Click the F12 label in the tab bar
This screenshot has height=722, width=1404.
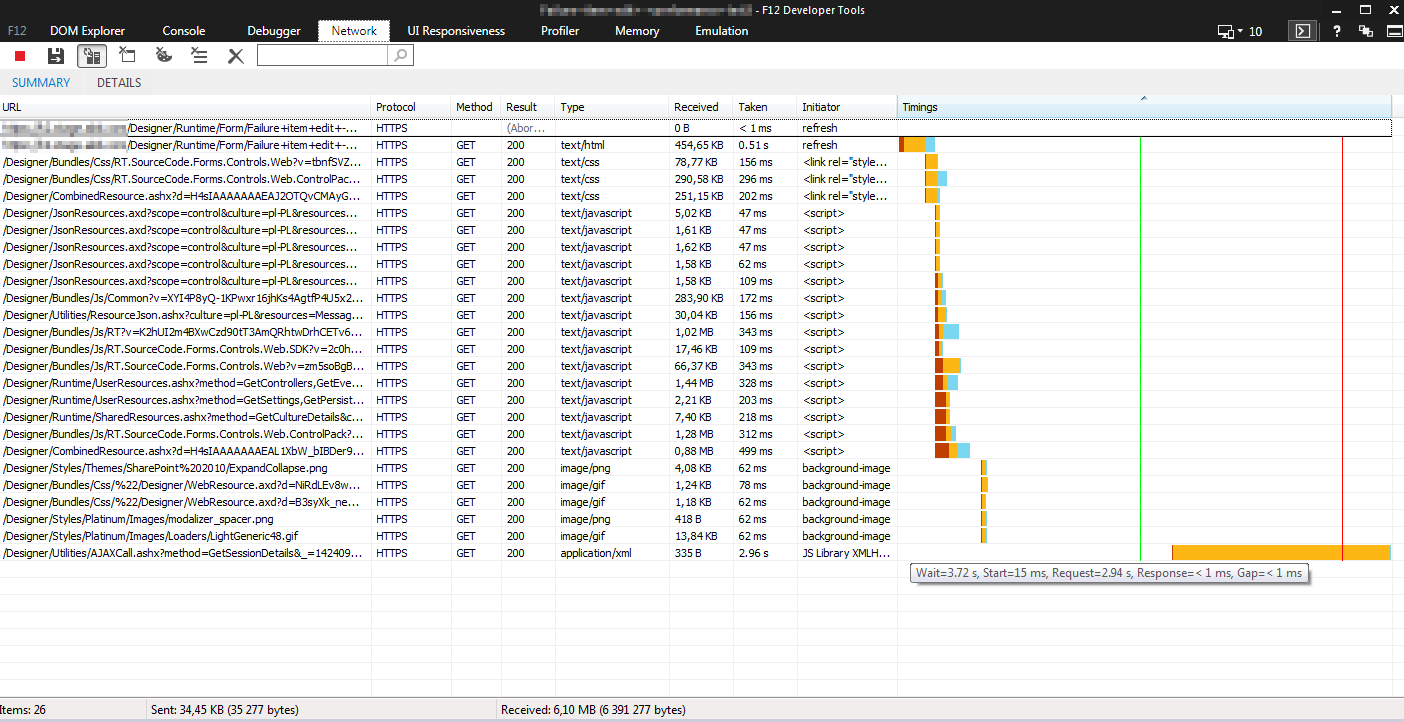click(x=17, y=31)
